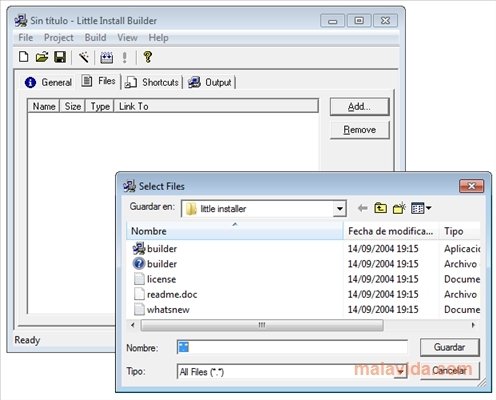Switch to the Shortcuts tab
Viewport: 496px width, 400px height.
tap(152, 82)
